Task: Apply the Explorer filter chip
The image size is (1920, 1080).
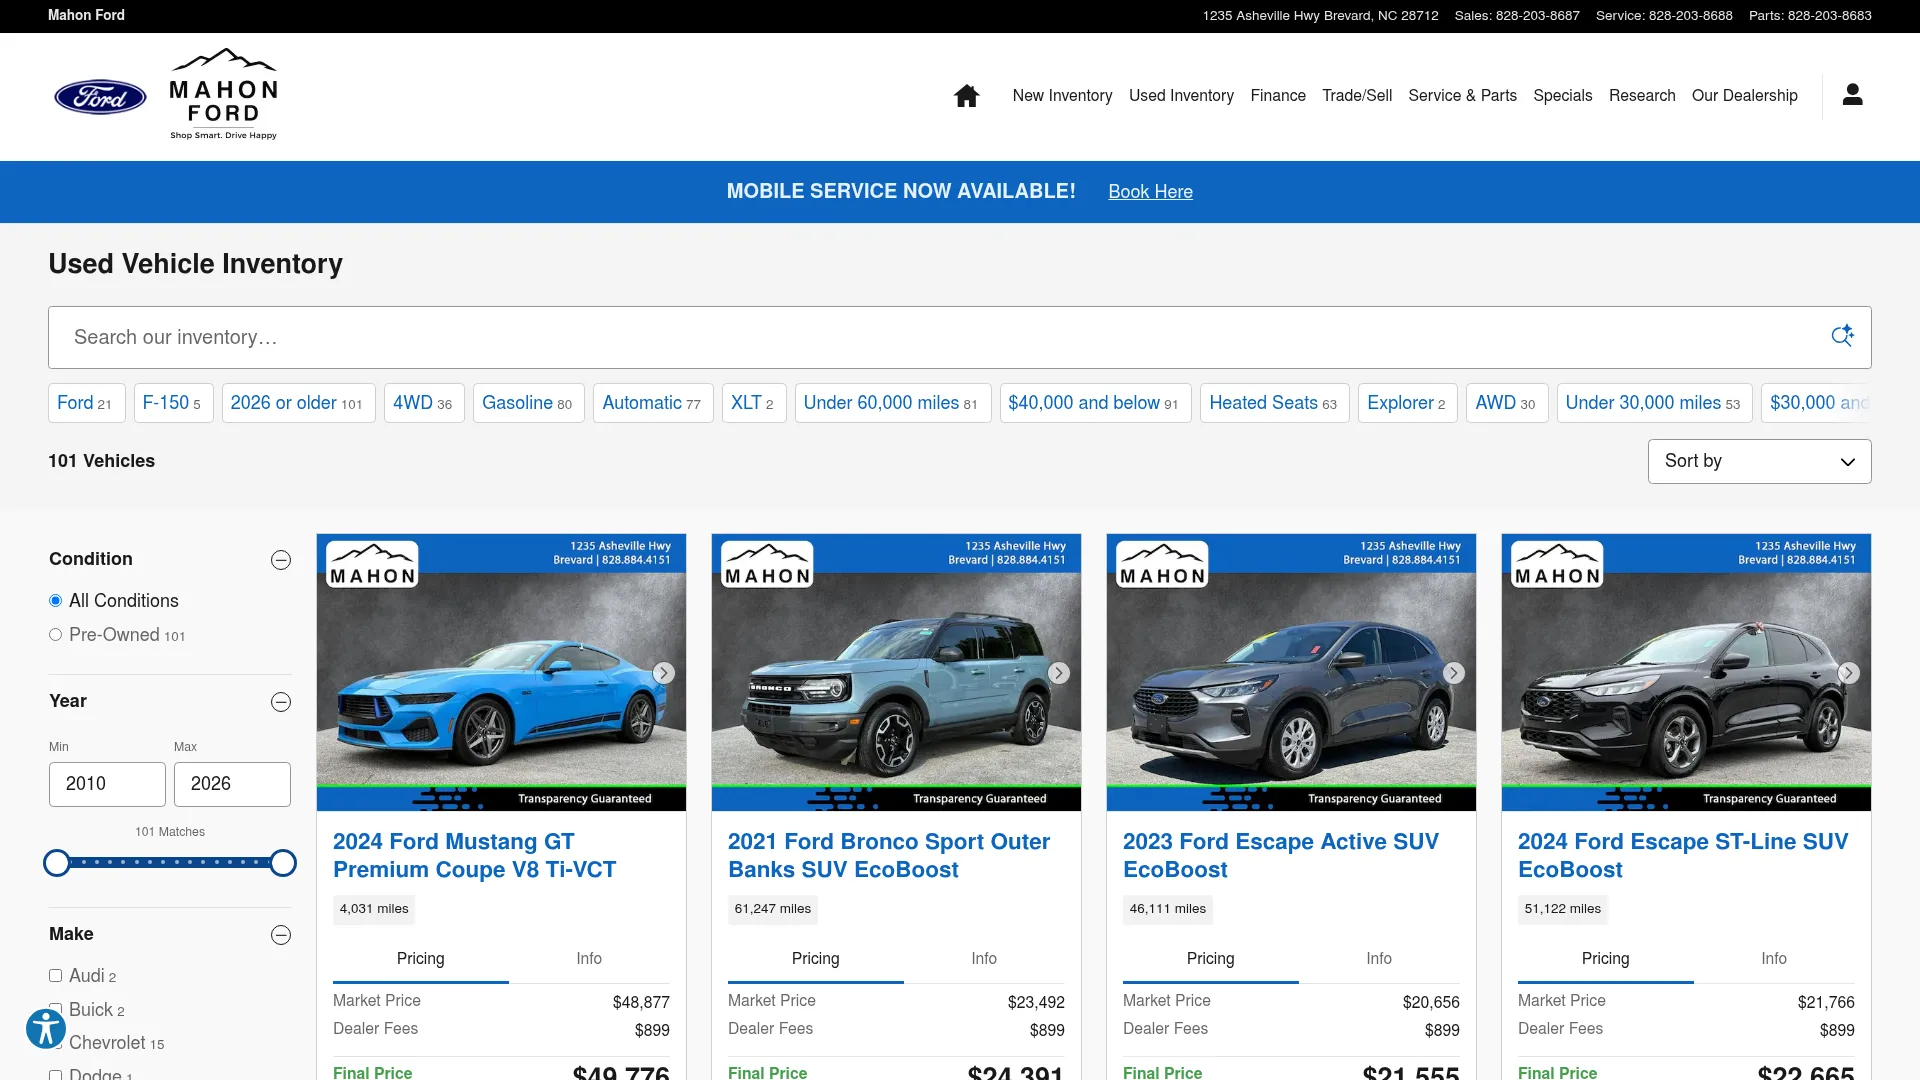Action: click(x=1407, y=403)
